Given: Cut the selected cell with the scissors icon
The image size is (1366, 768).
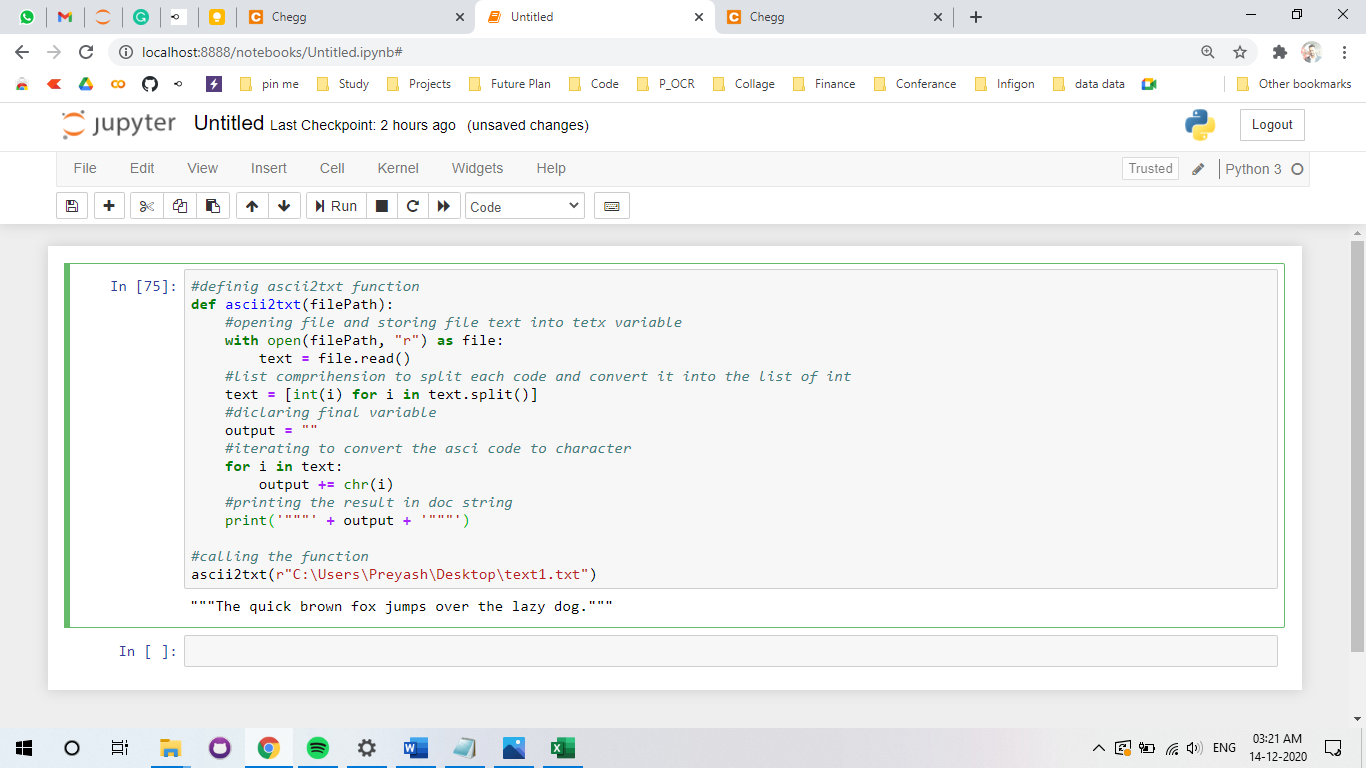Looking at the screenshot, I should tap(147, 206).
